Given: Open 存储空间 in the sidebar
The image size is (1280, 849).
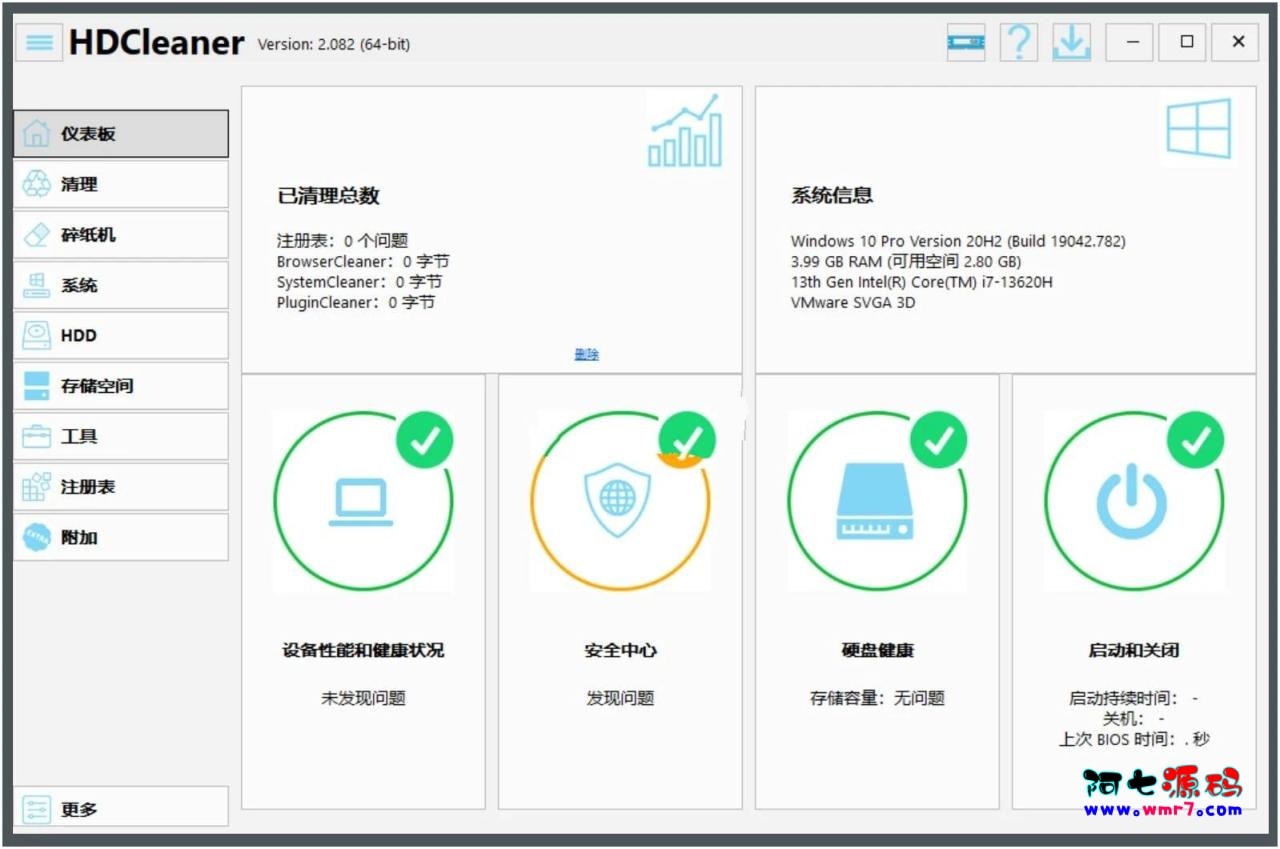Looking at the screenshot, I should (x=121, y=386).
